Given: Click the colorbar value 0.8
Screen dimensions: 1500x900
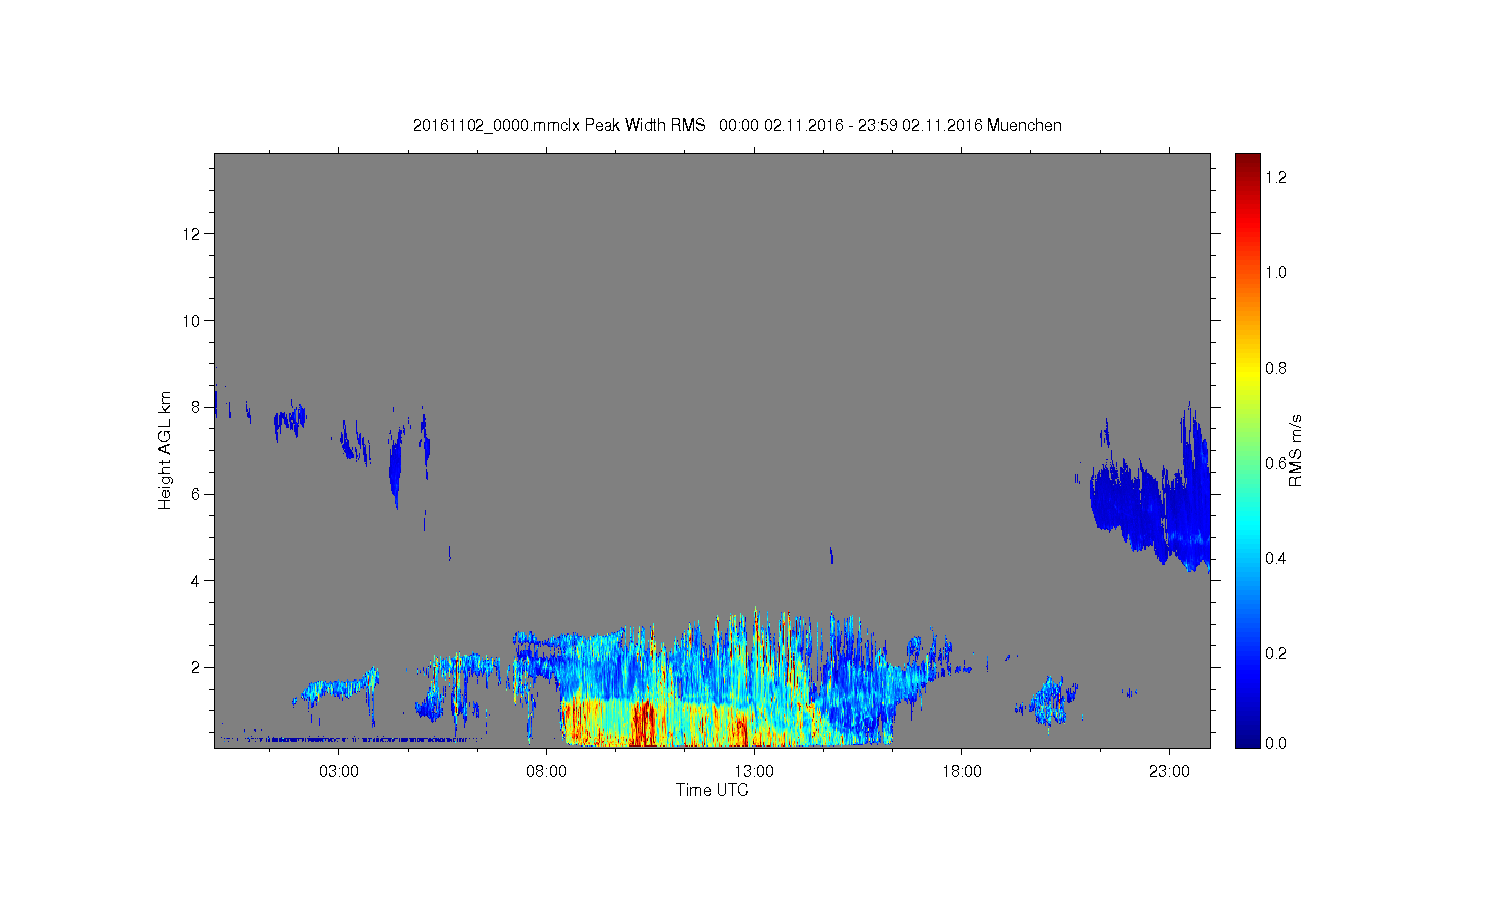Looking at the screenshot, I should (1276, 368).
